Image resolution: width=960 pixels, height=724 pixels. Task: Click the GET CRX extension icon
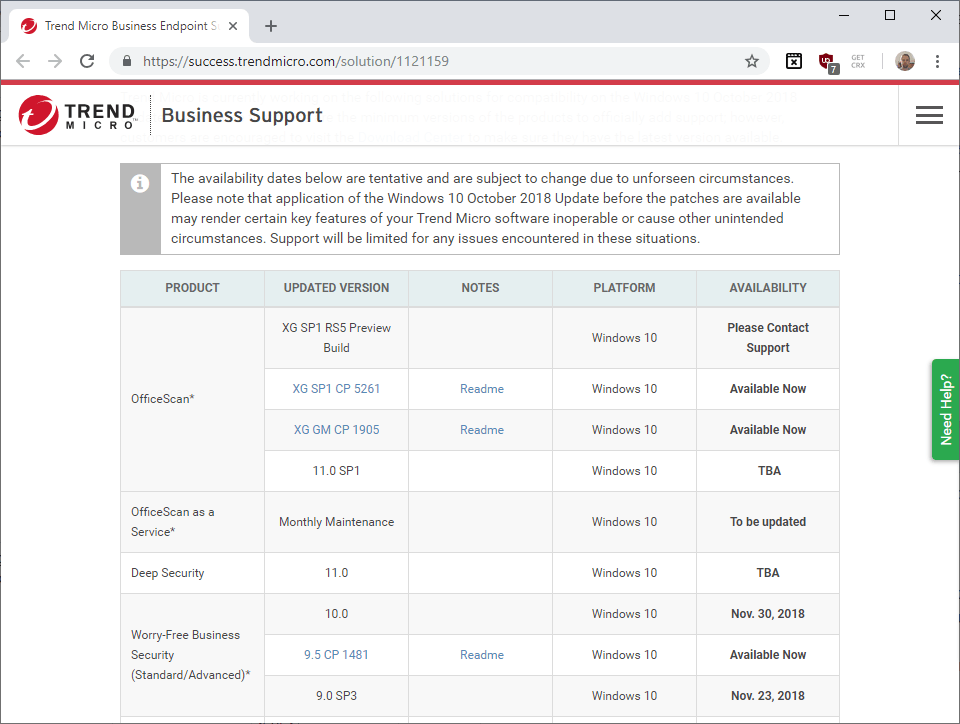tap(859, 61)
